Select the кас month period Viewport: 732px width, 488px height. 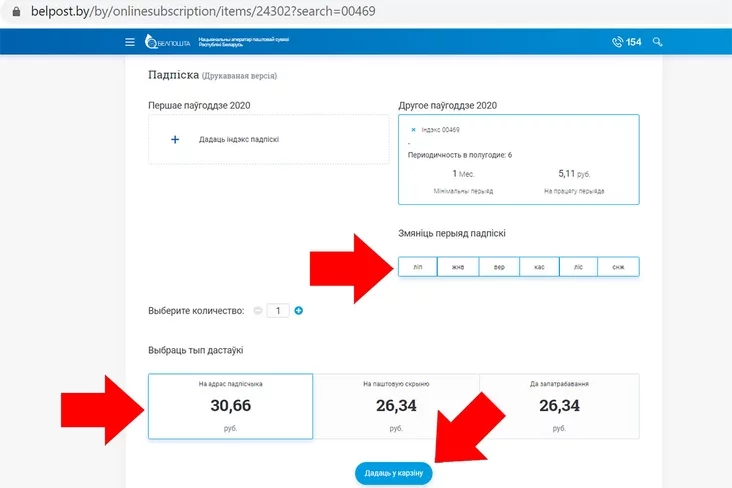coord(538,267)
